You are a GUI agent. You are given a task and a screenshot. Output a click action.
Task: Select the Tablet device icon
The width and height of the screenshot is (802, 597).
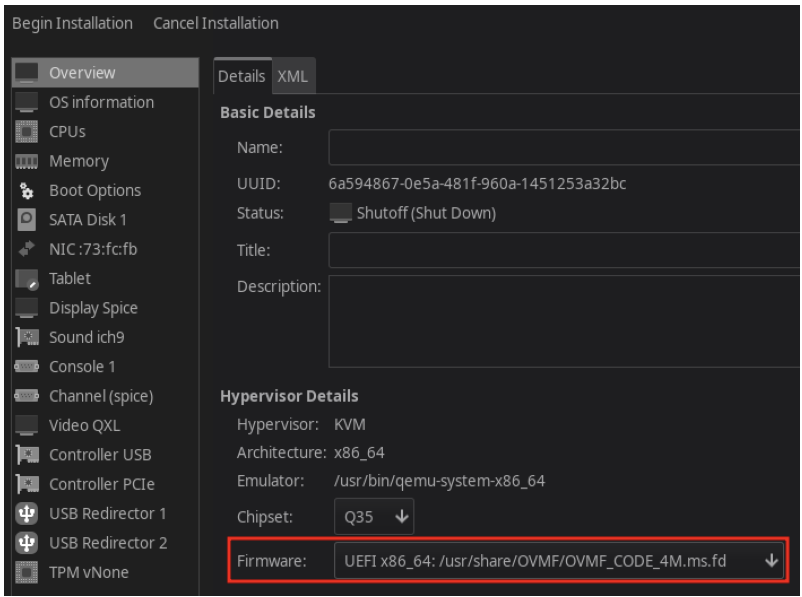pos(27,279)
